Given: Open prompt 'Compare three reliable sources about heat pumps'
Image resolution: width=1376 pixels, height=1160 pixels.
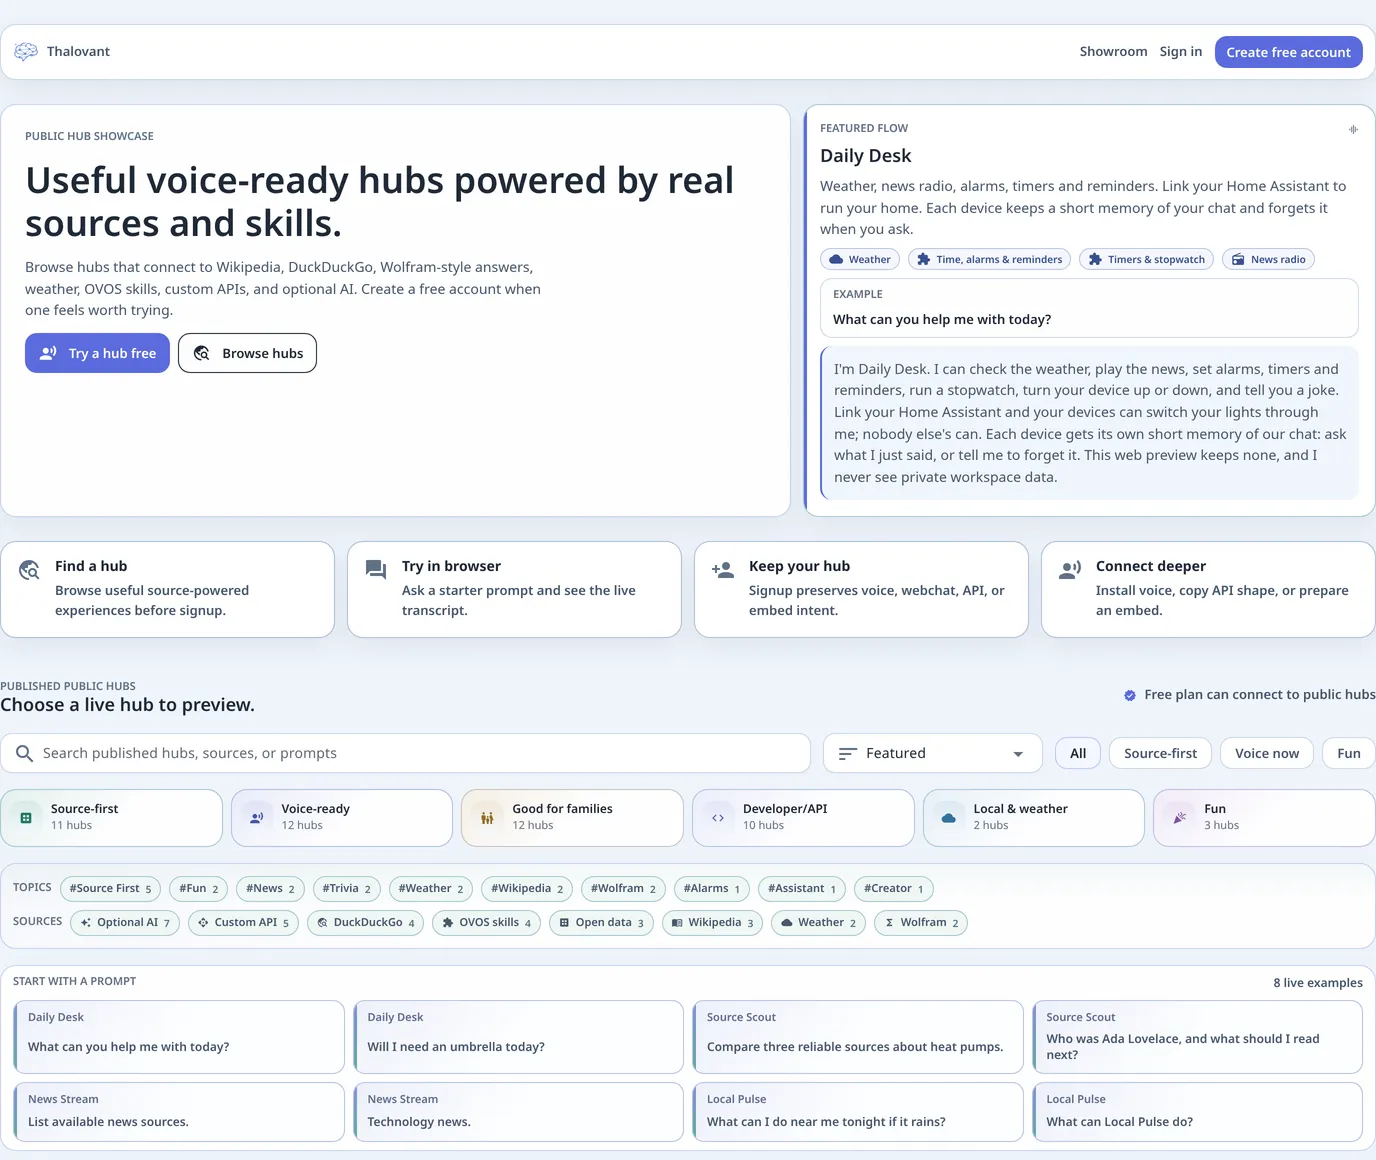Looking at the screenshot, I should pos(858,1037).
